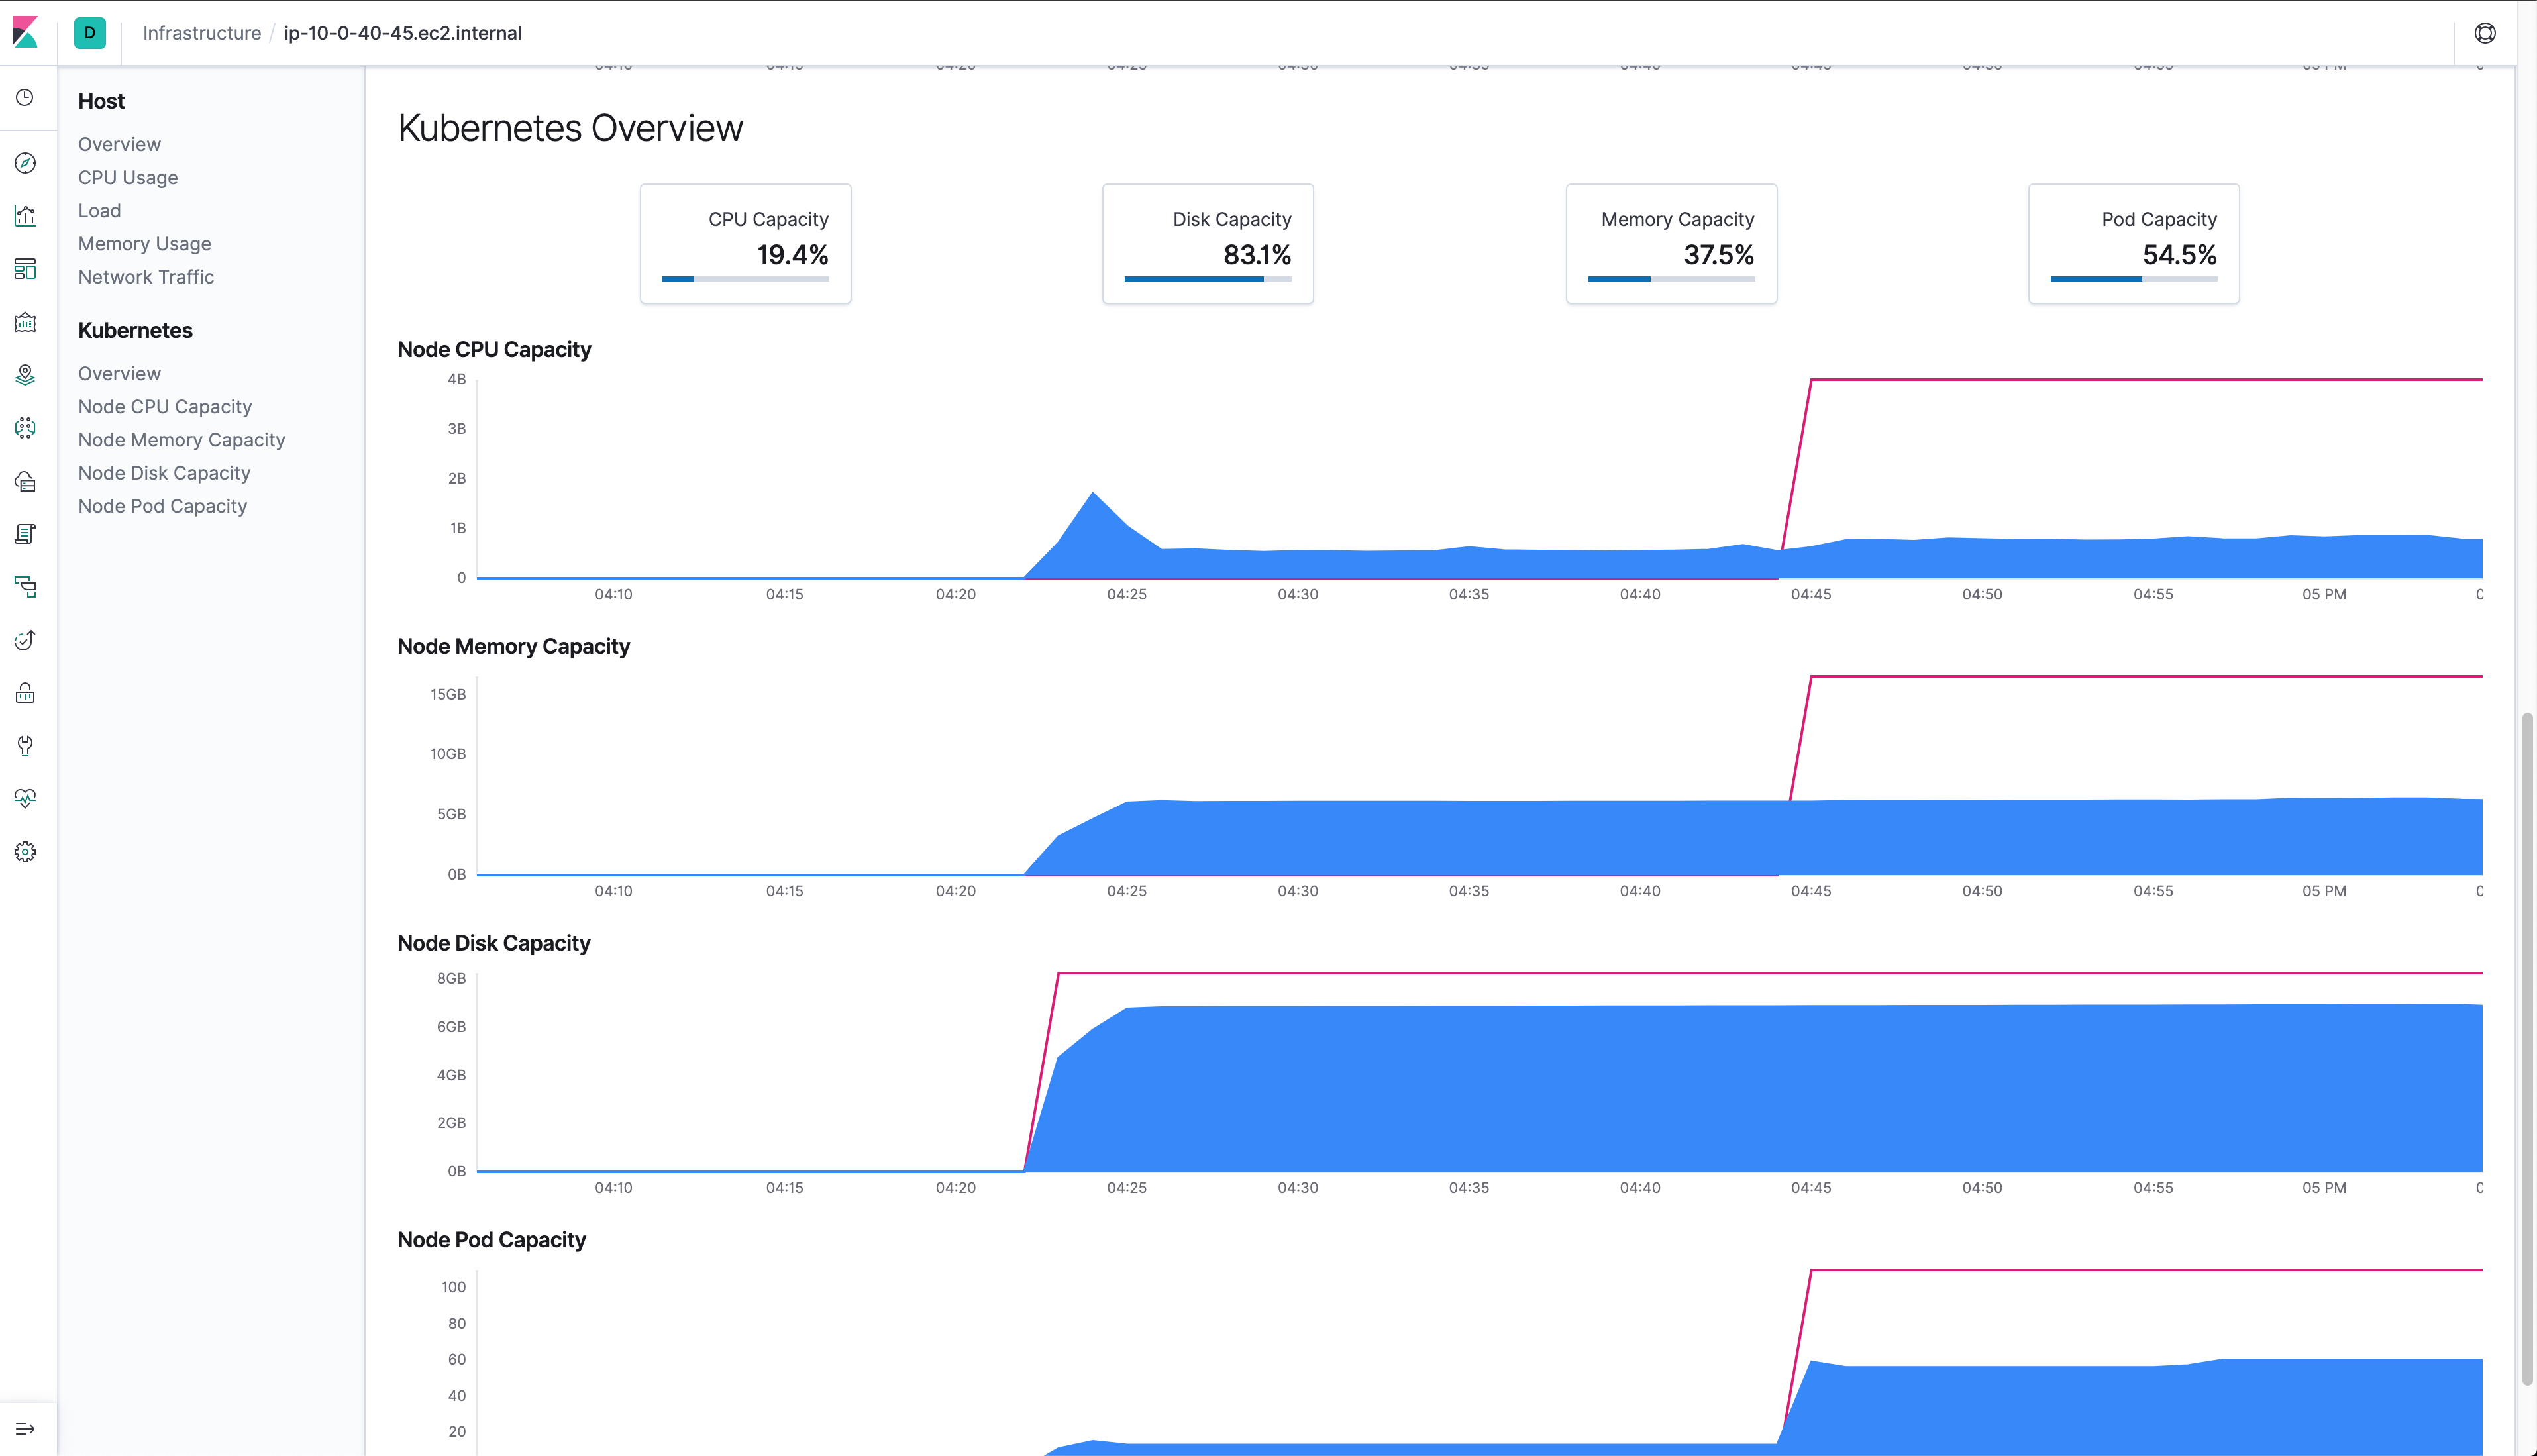Viewport: 2537px width, 1456px height.
Task: Click the Infrastructure breadcrumb
Action: pyautogui.click(x=201, y=33)
